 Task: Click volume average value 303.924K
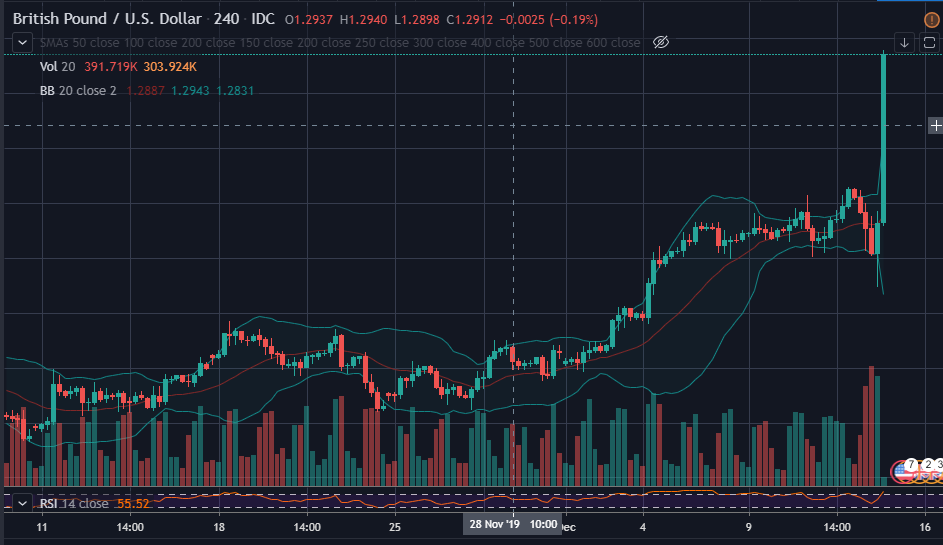pyautogui.click(x=170, y=67)
